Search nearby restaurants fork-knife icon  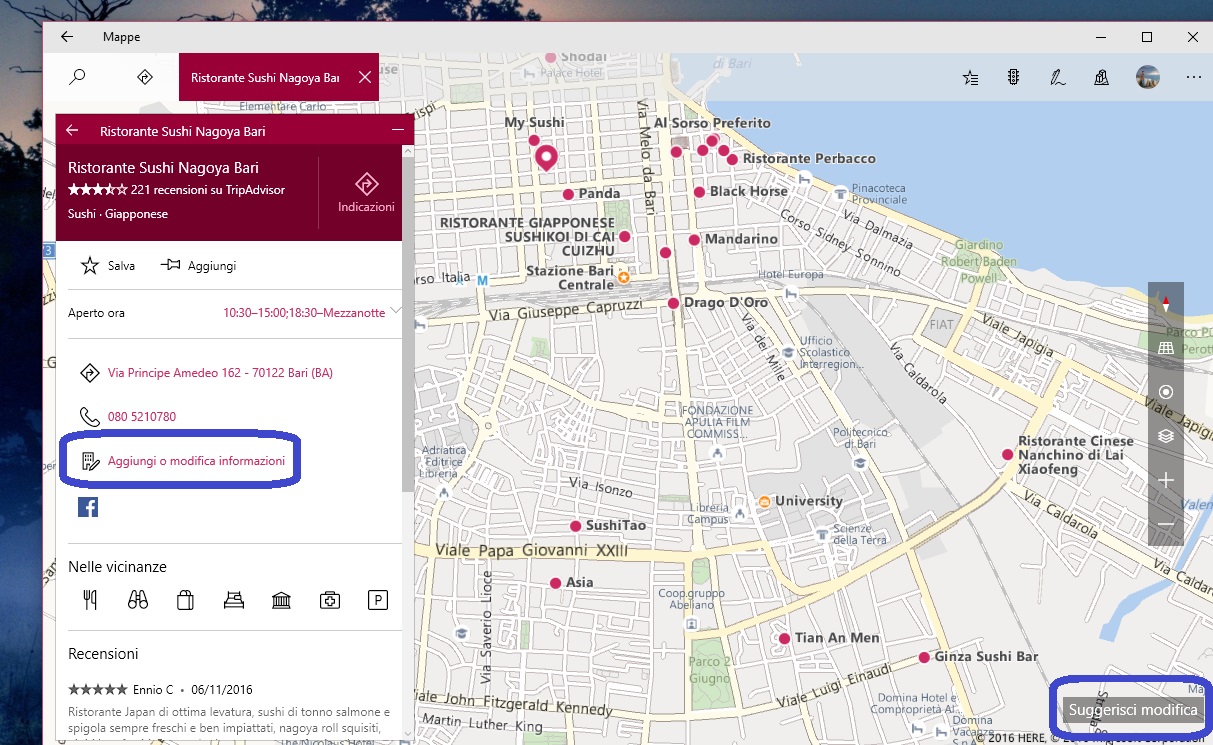click(x=90, y=600)
